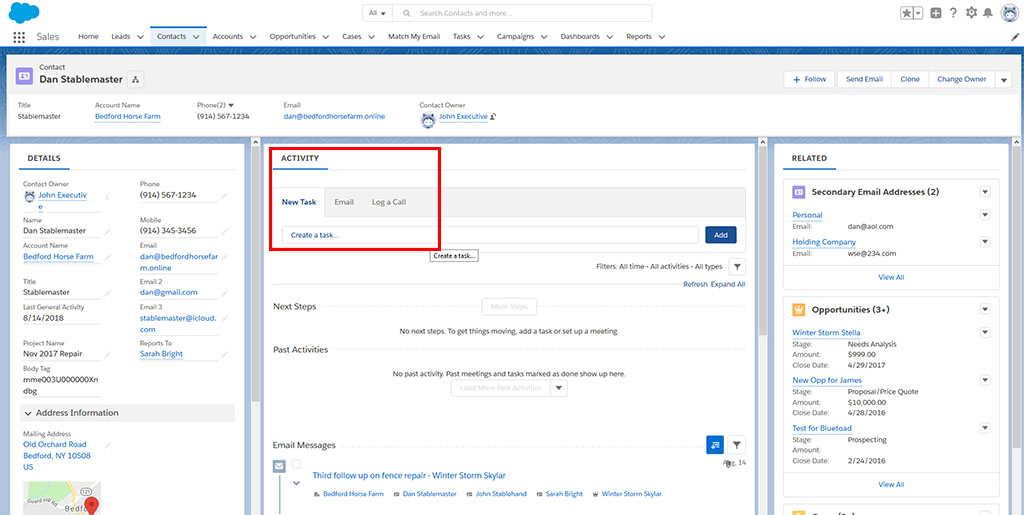Image resolution: width=1024 pixels, height=515 pixels.
Task: Collapse the Address Information section
Action: click(x=27, y=413)
